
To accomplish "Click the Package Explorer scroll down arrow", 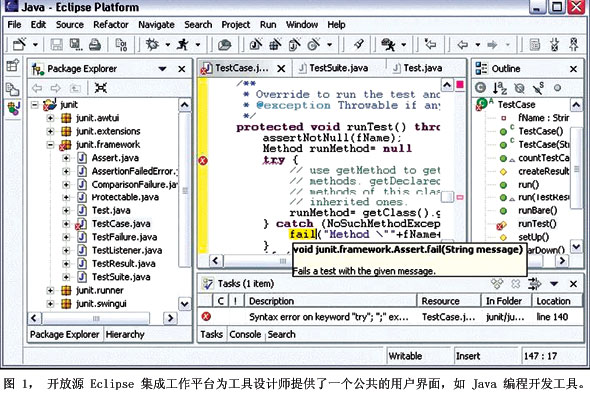I will (184, 304).
